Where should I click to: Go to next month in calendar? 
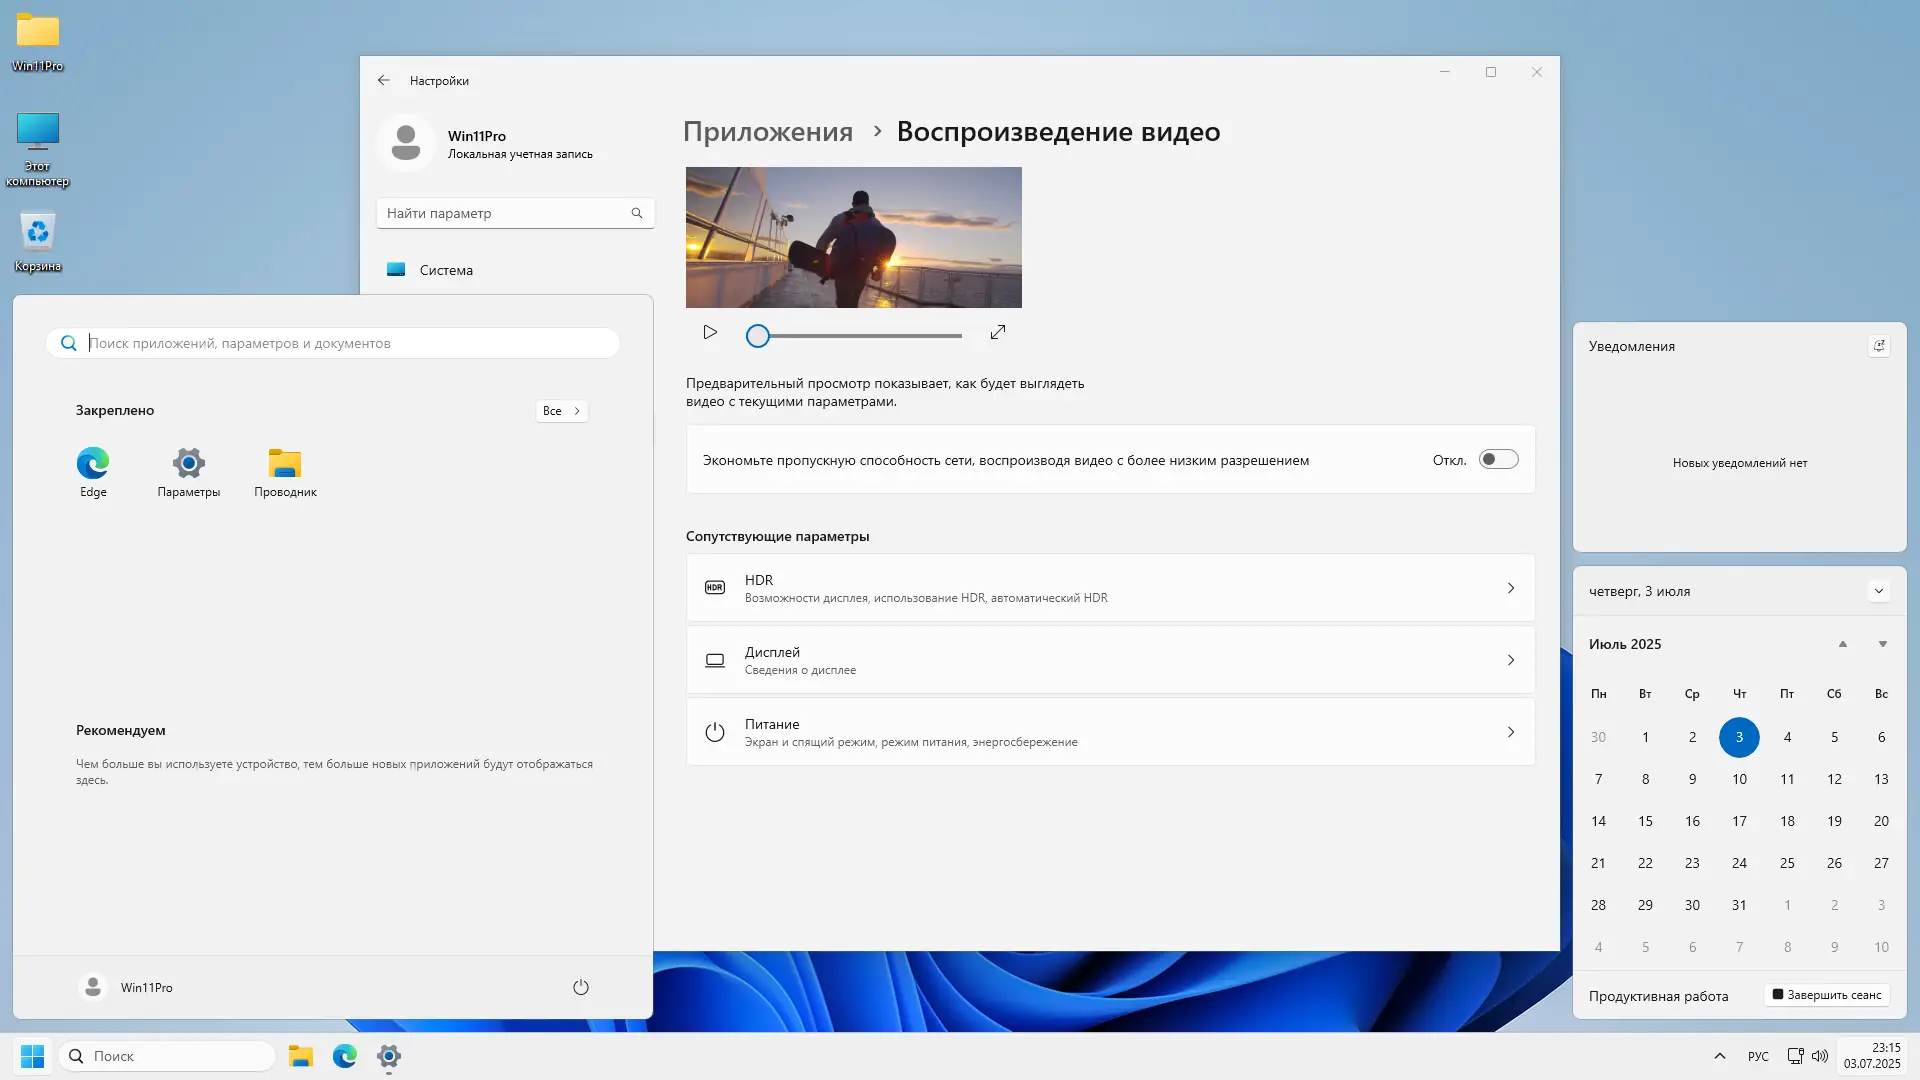[1881, 644]
